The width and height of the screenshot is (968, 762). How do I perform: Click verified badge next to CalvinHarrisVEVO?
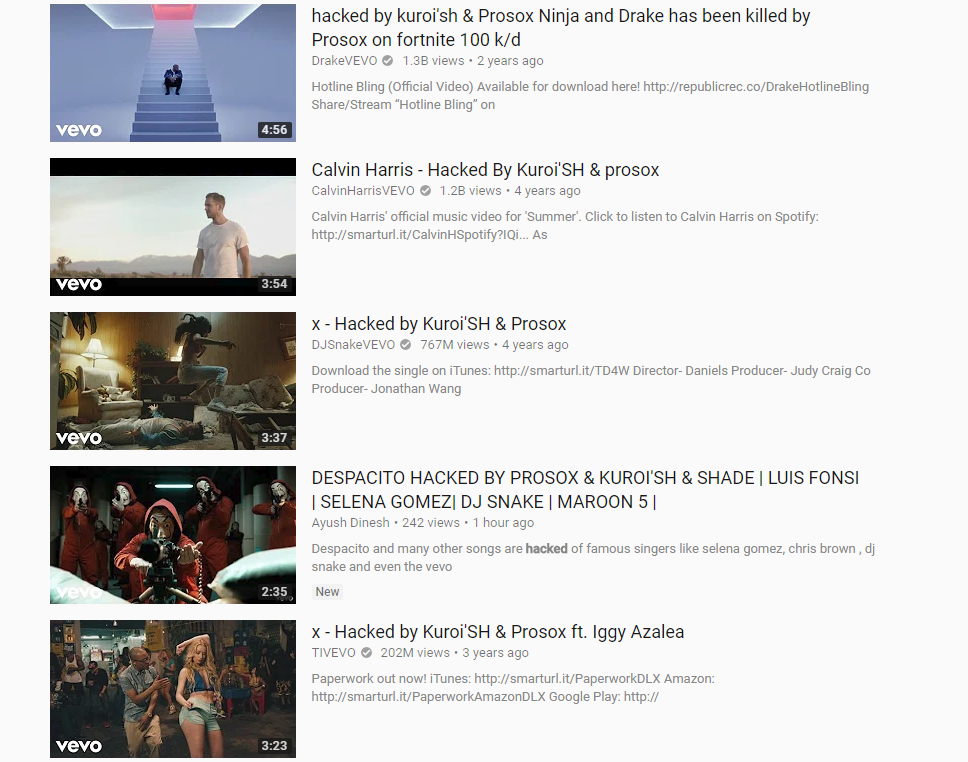pos(425,190)
